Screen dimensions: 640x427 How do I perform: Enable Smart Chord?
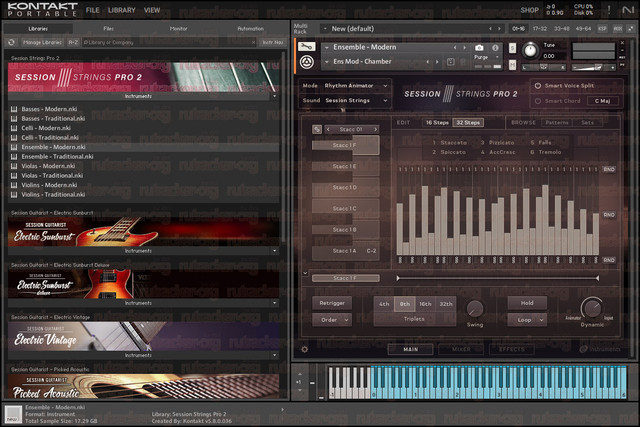coord(538,101)
